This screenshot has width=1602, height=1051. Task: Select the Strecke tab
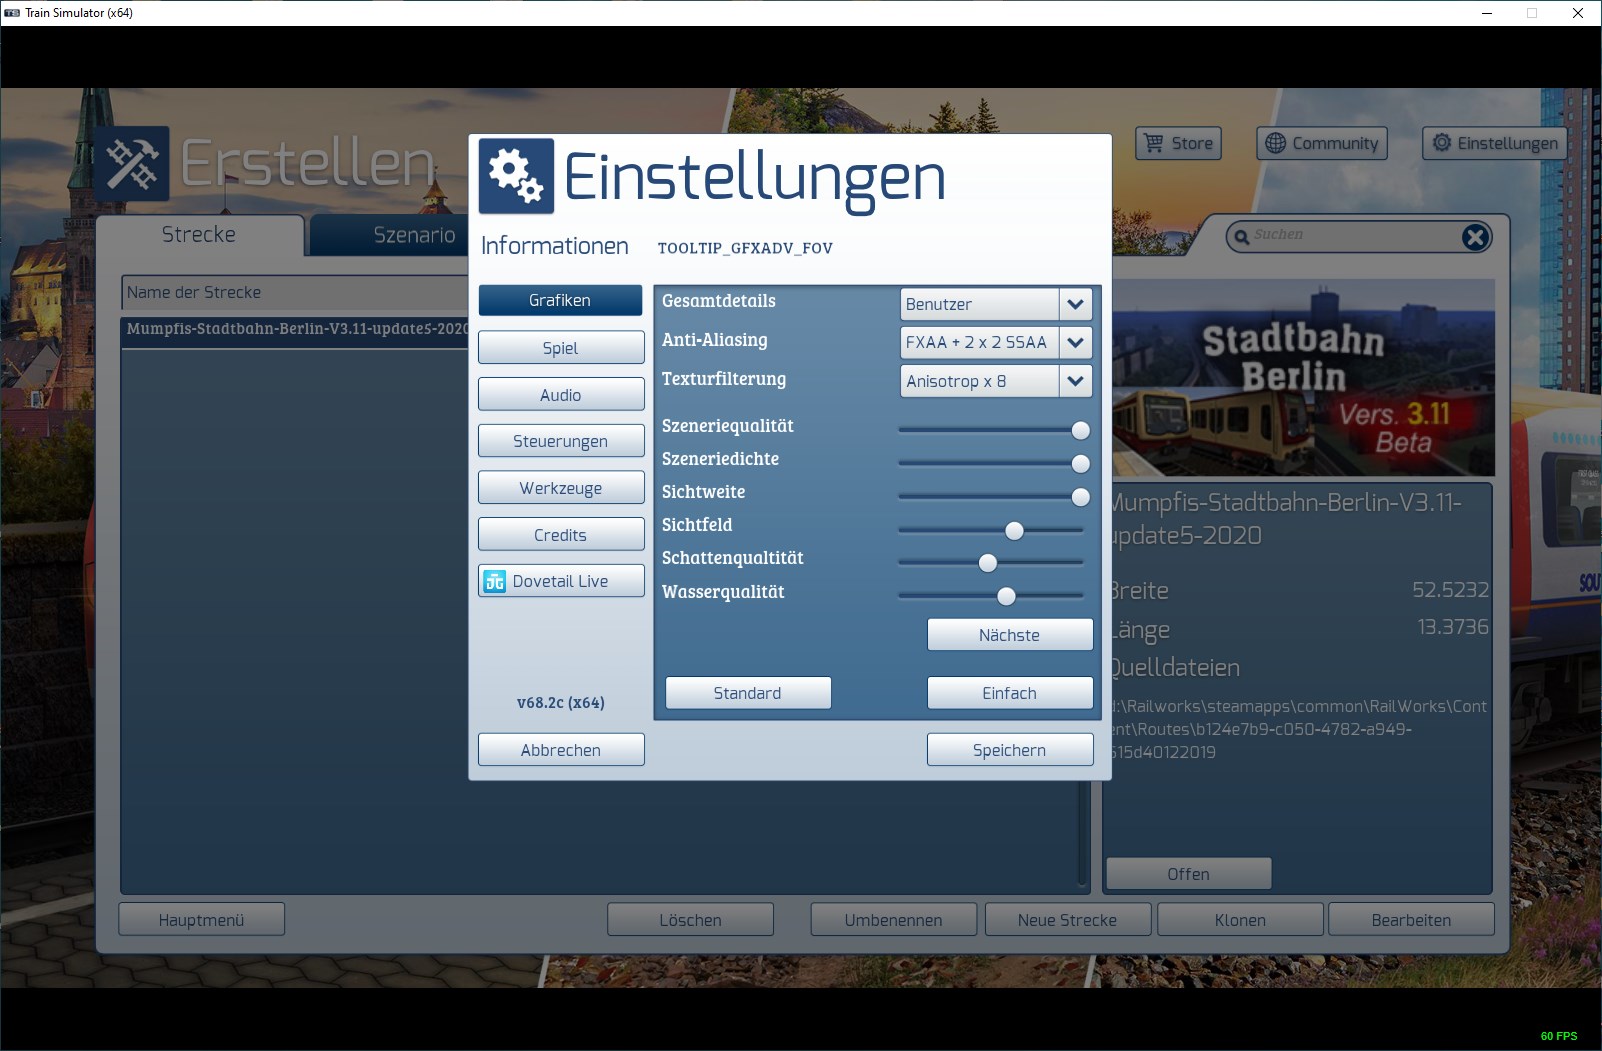click(x=200, y=235)
